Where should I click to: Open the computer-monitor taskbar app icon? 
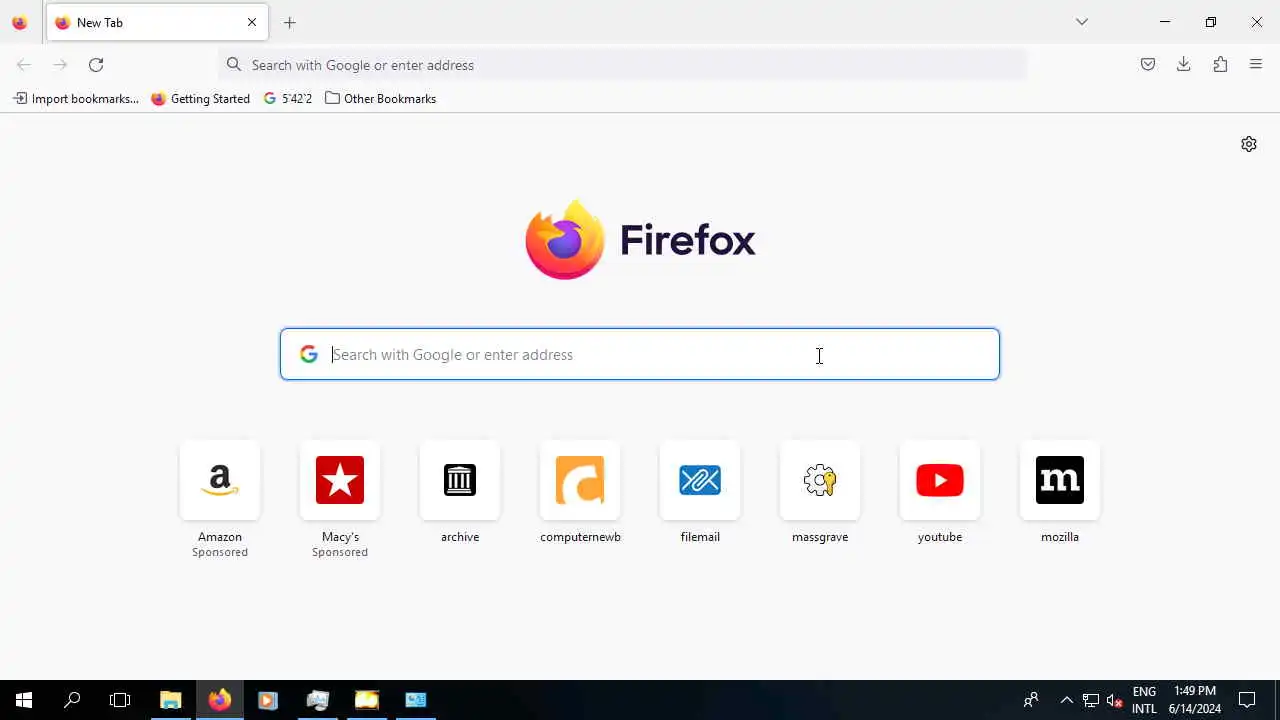[x=318, y=700]
